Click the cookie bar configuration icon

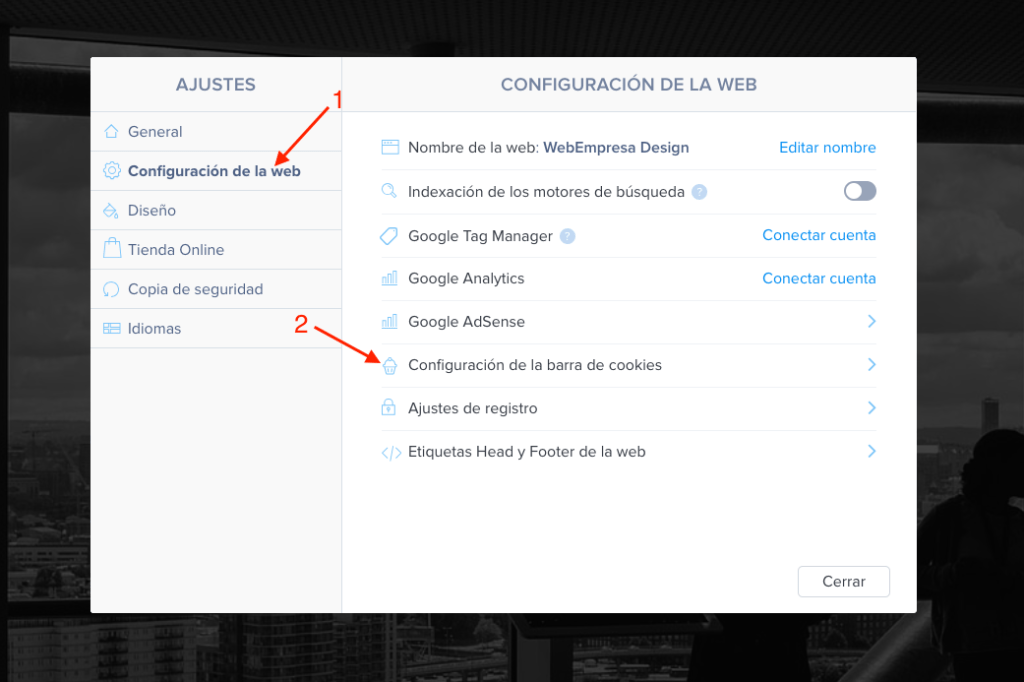[x=390, y=366]
